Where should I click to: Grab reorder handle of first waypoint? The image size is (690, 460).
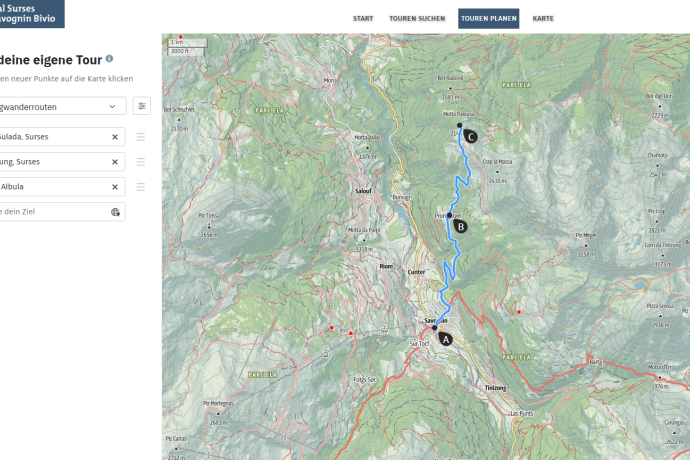[141, 136]
